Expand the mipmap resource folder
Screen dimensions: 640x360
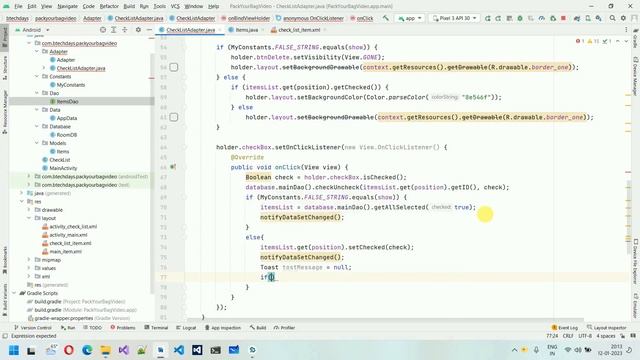point(29,260)
